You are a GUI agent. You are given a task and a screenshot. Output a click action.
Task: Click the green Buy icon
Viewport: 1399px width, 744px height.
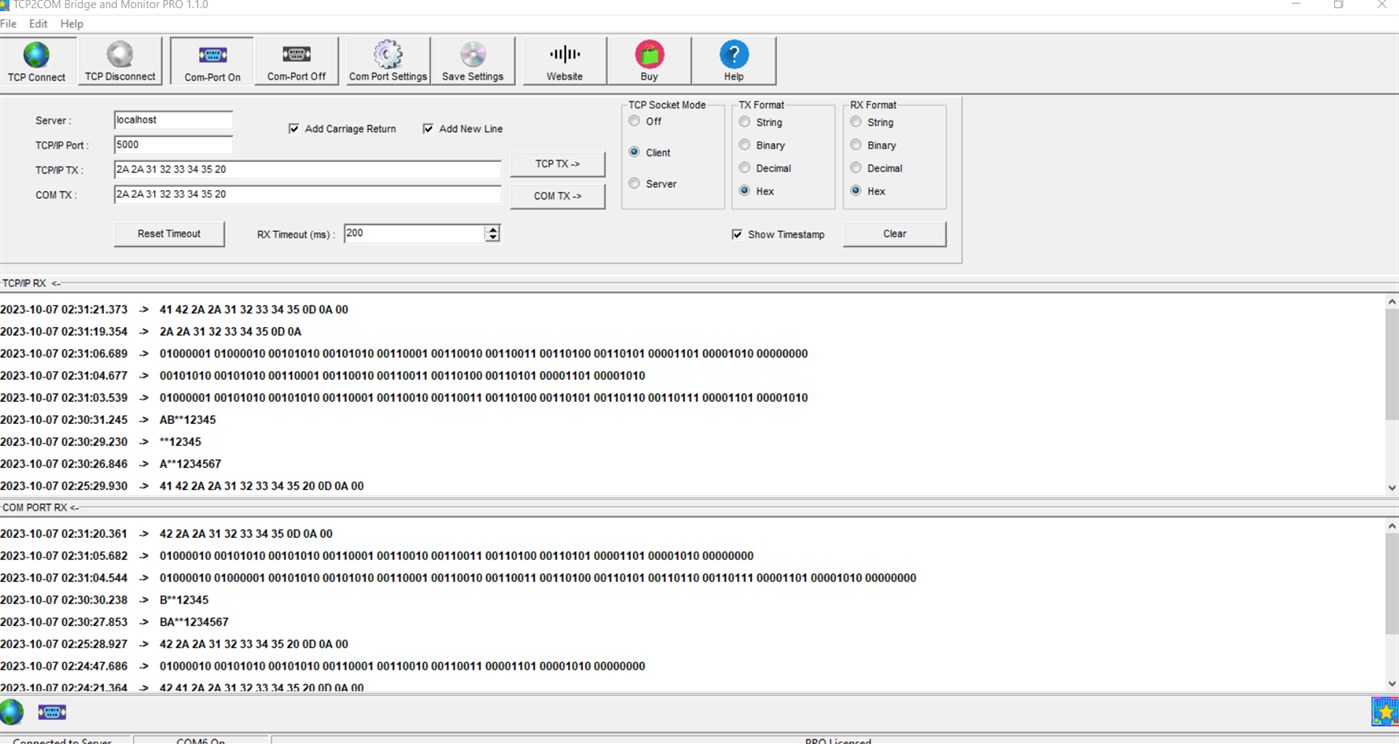[x=649, y=60]
